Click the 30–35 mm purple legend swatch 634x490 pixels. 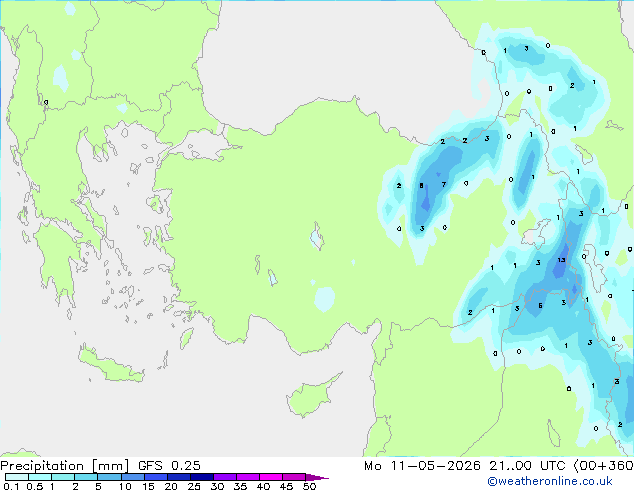[x=225, y=477]
